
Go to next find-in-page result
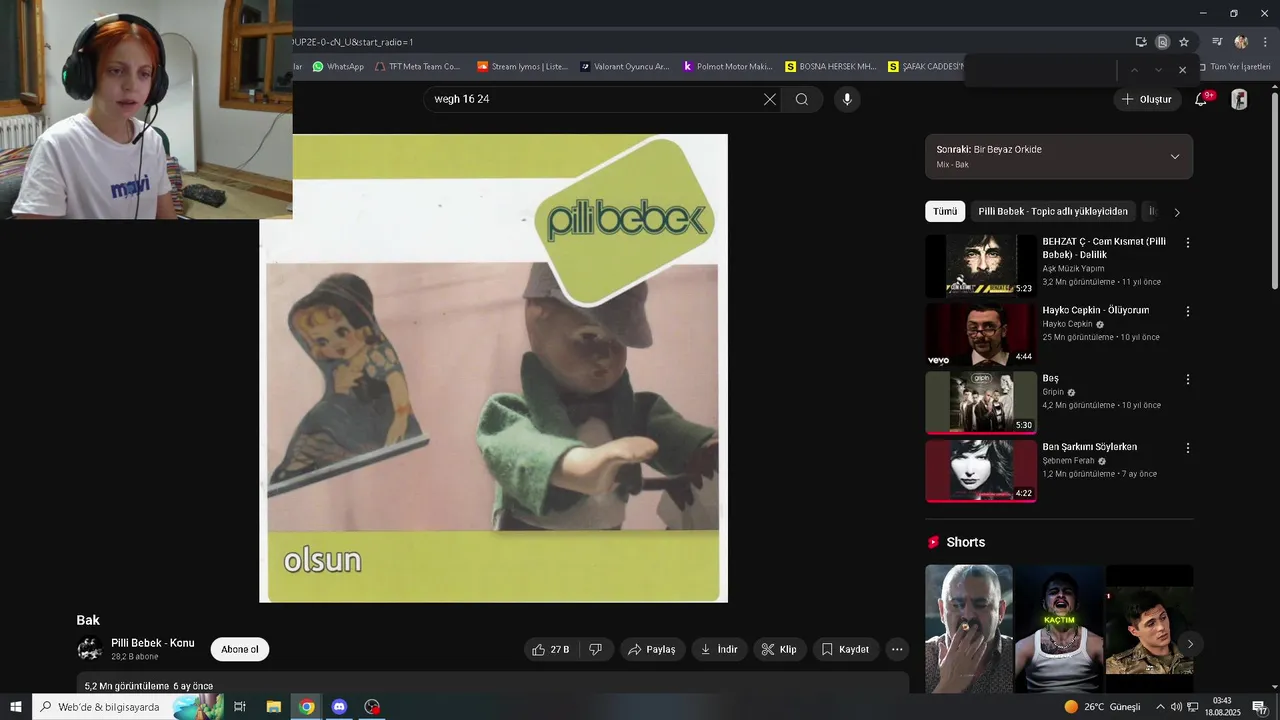pos(1158,70)
